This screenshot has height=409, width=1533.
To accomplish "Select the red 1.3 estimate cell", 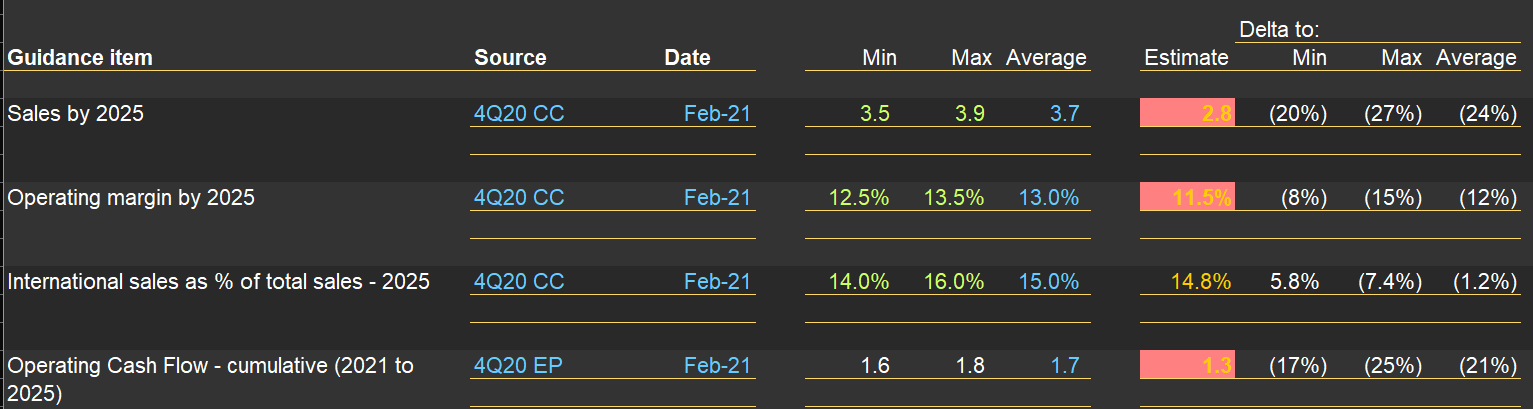I will 1187,366.
